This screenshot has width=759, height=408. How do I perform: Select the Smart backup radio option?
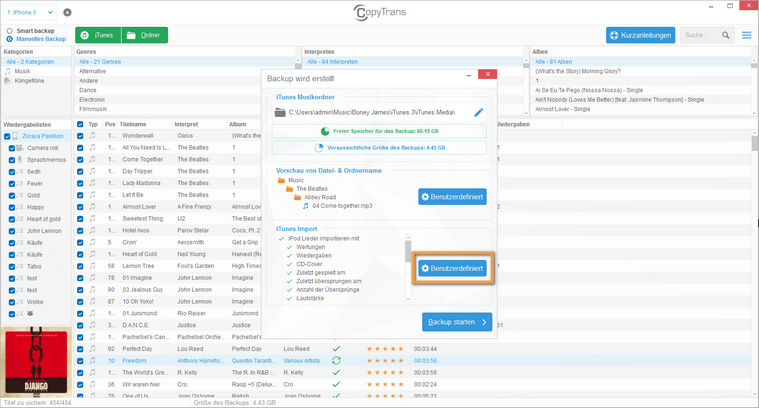(9, 30)
